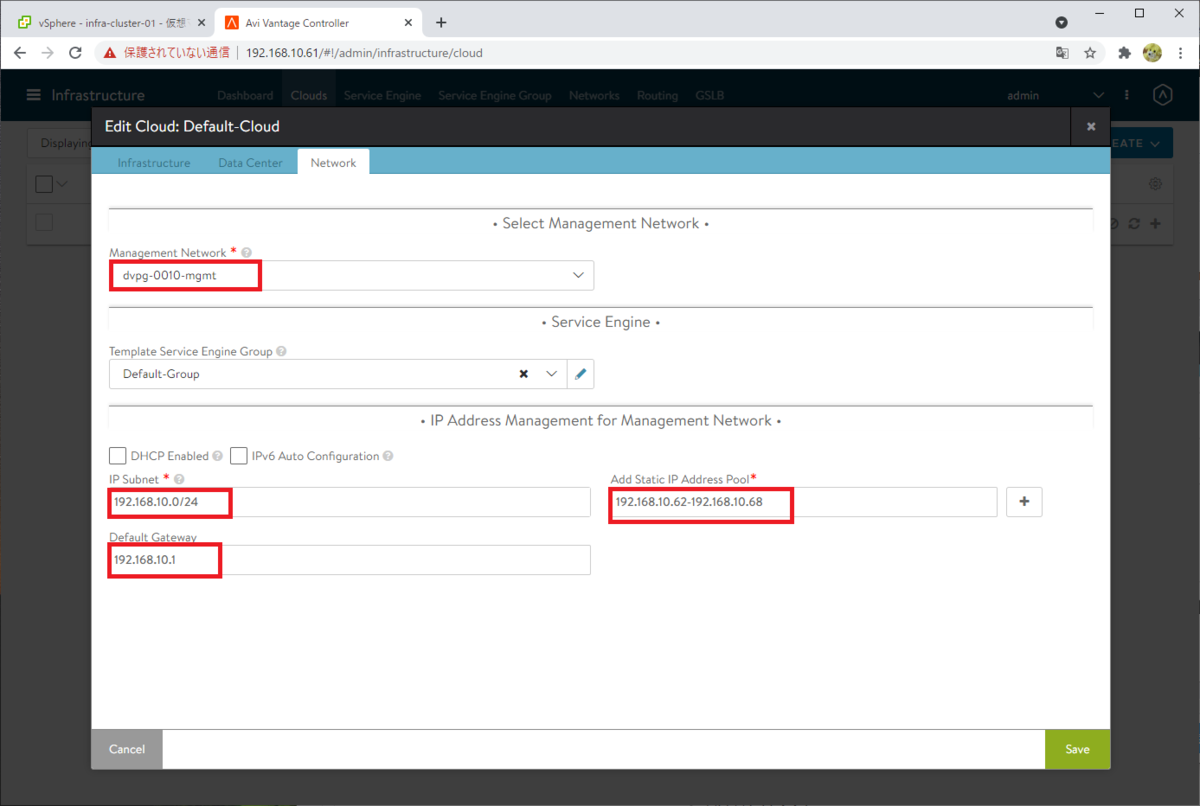Open the Service Engine Group menu item
The height and width of the screenshot is (806, 1200).
[x=495, y=96]
